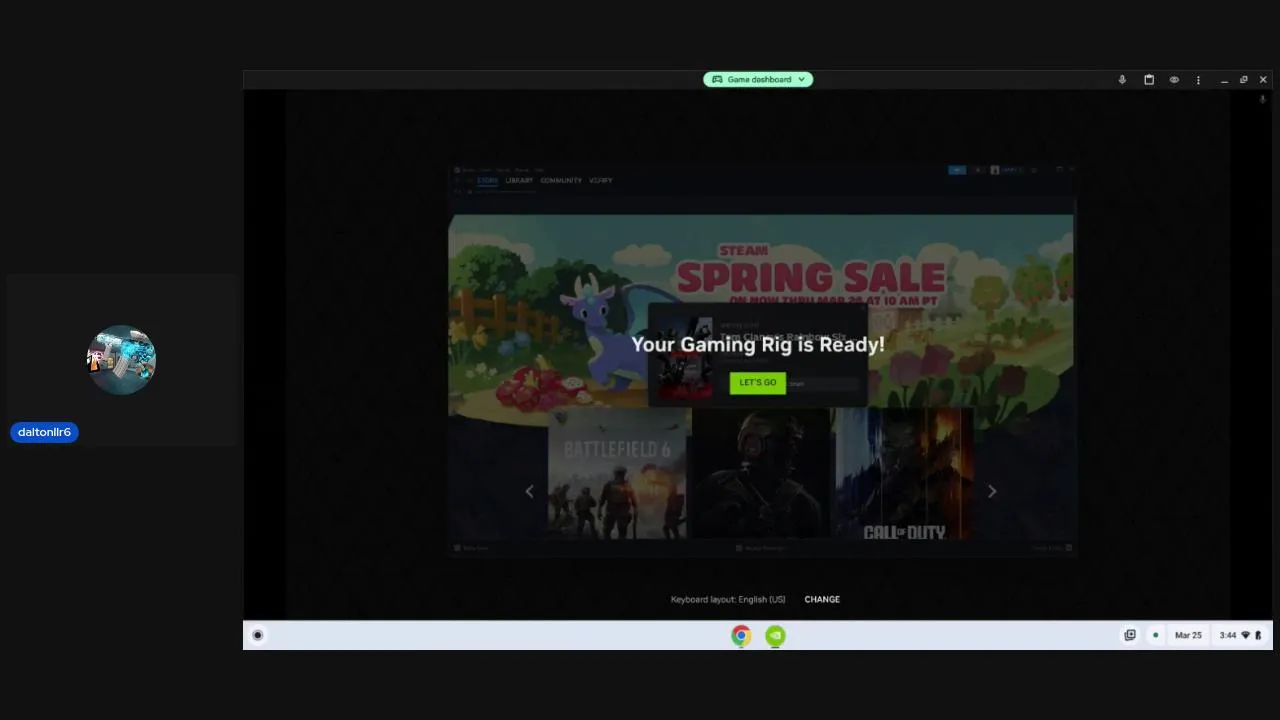Click CHANGE keyboard layout link
Viewport: 1280px width, 720px height.
pos(822,599)
